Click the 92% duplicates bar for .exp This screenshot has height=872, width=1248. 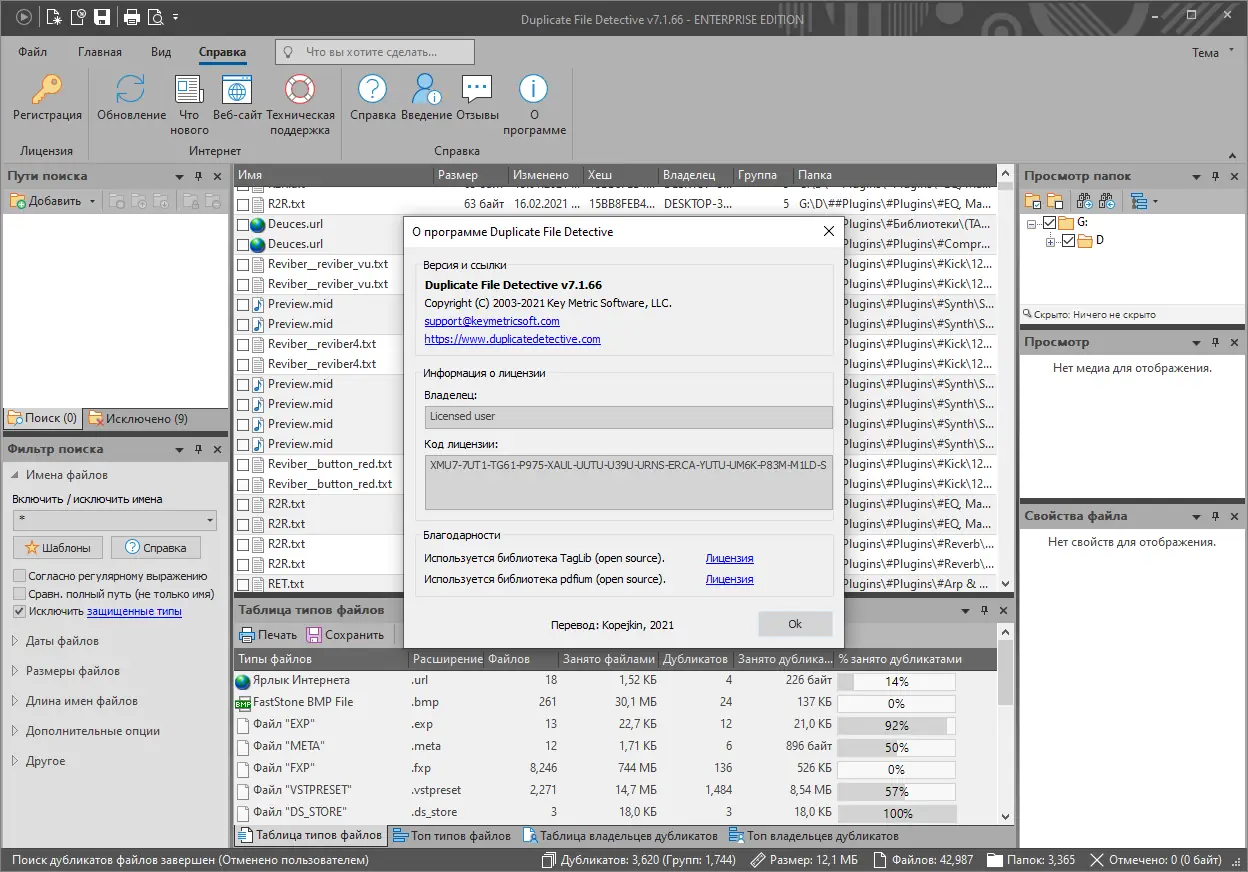(x=896, y=725)
